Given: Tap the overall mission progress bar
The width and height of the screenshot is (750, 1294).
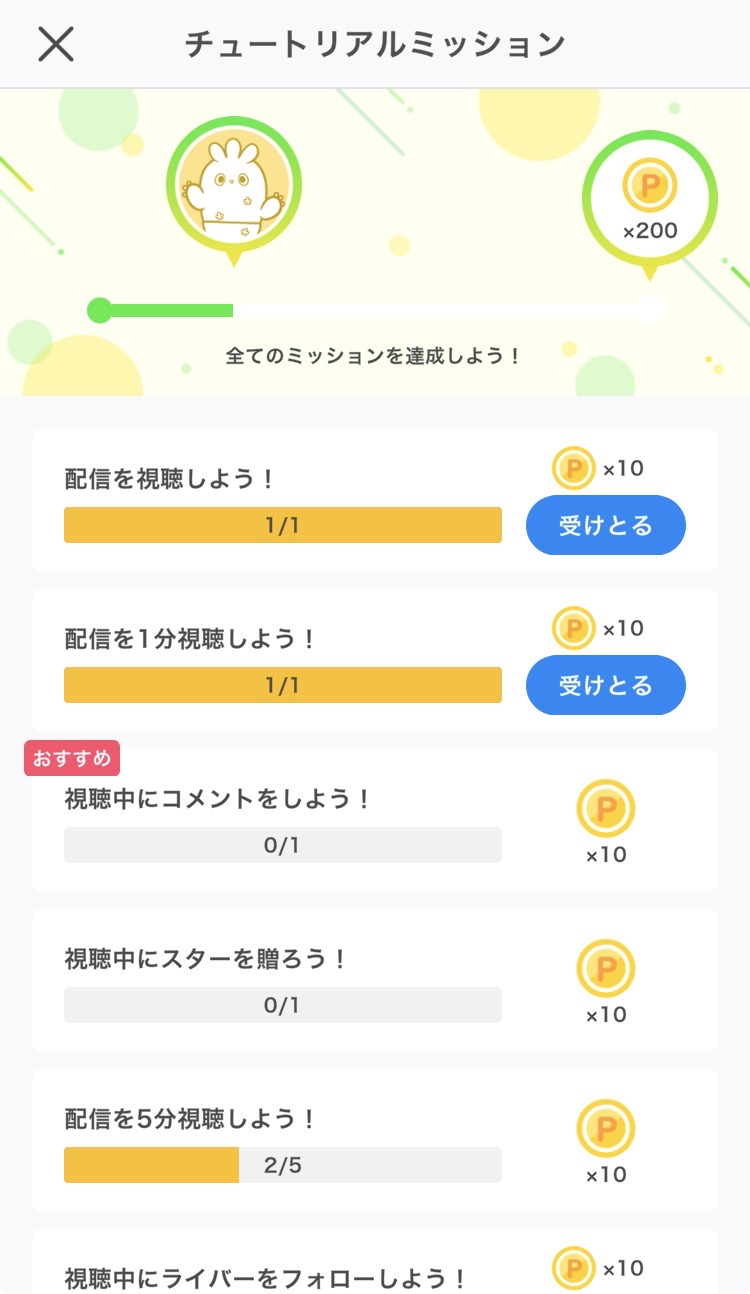Looking at the screenshot, I should [x=374, y=310].
